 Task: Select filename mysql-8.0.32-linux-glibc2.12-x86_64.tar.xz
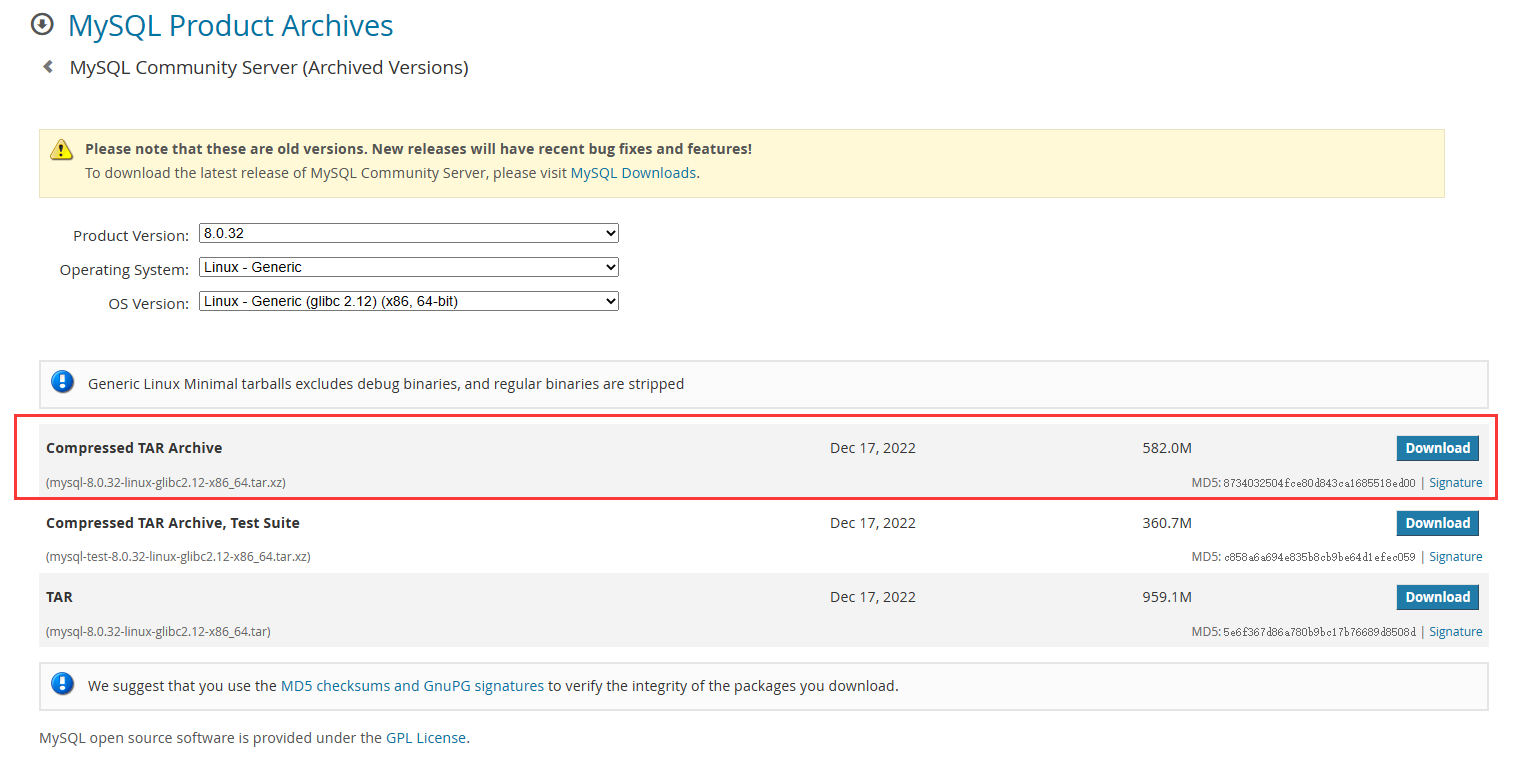(166, 482)
